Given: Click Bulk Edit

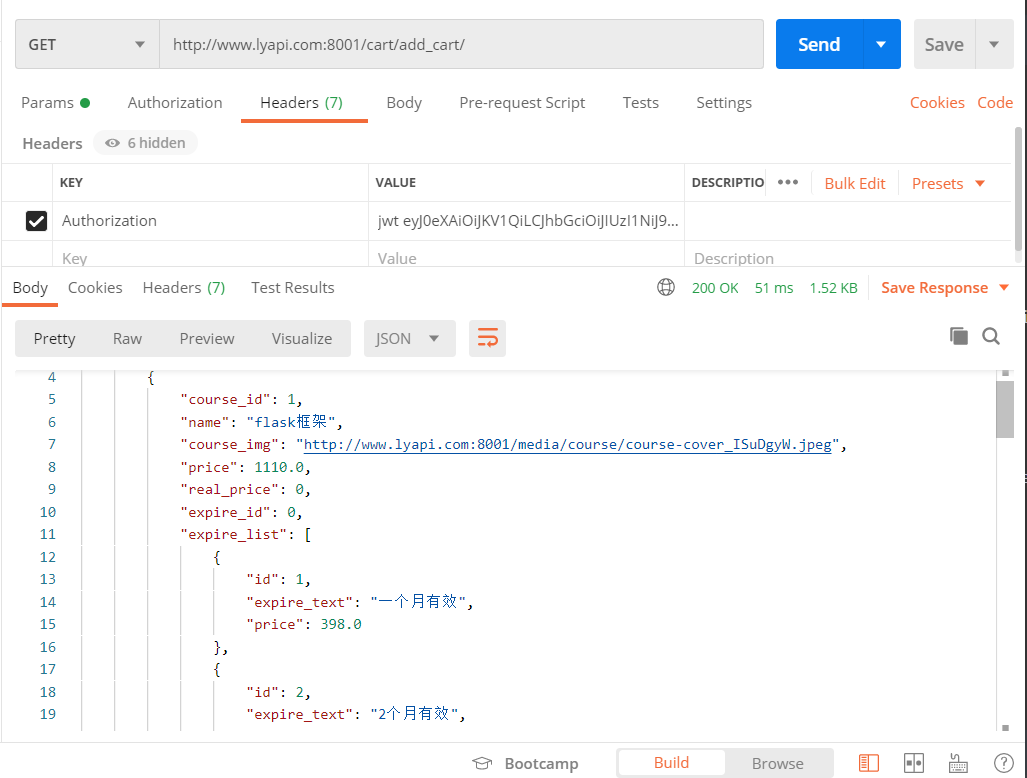Looking at the screenshot, I should coord(855,183).
